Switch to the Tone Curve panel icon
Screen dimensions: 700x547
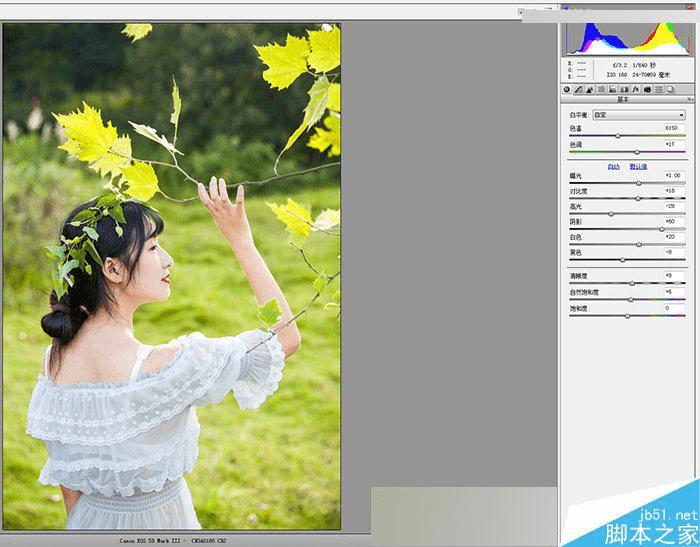[578, 89]
